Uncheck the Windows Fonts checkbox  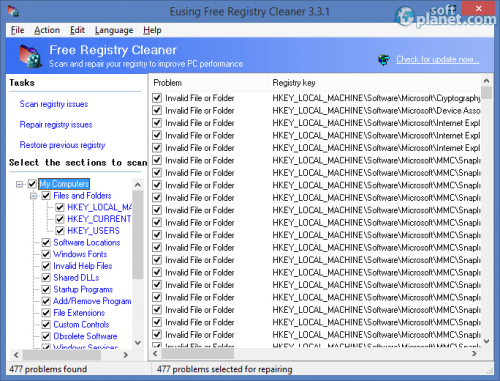(46, 254)
